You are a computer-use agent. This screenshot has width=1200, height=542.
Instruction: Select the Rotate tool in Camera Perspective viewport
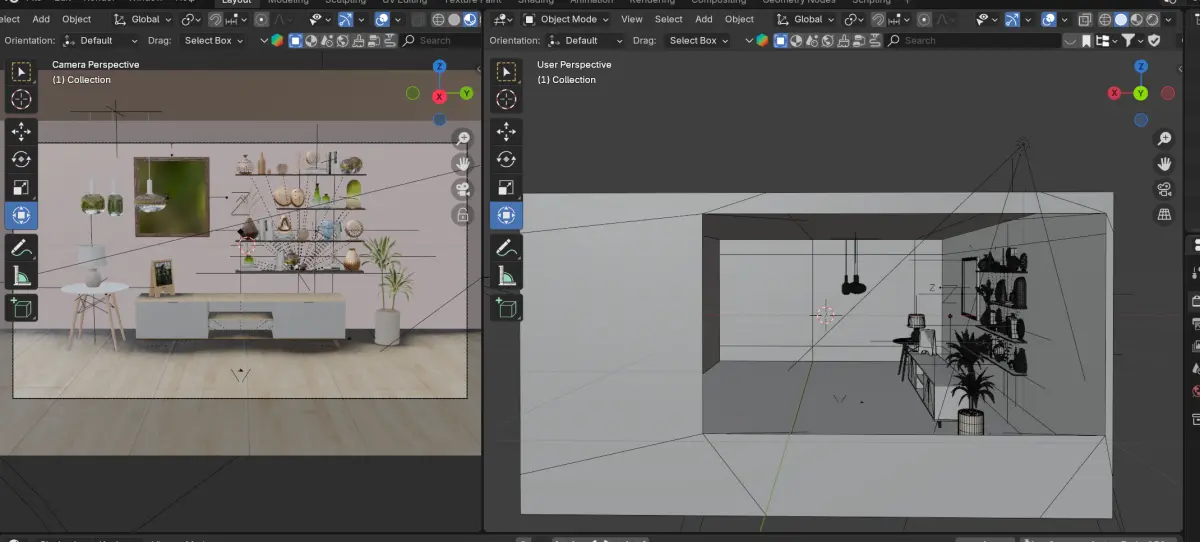pyautogui.click(x=21, y=159)
